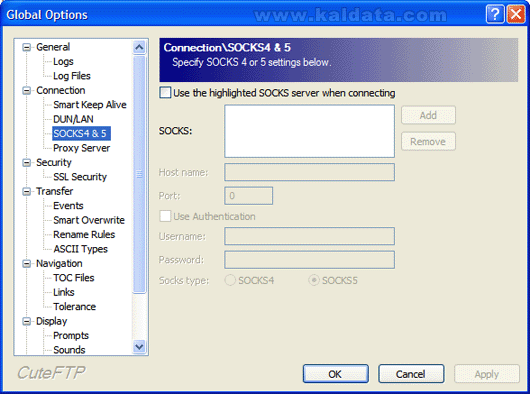Collapse the Security tree node

pyautogui.click(x=26, y=163)
